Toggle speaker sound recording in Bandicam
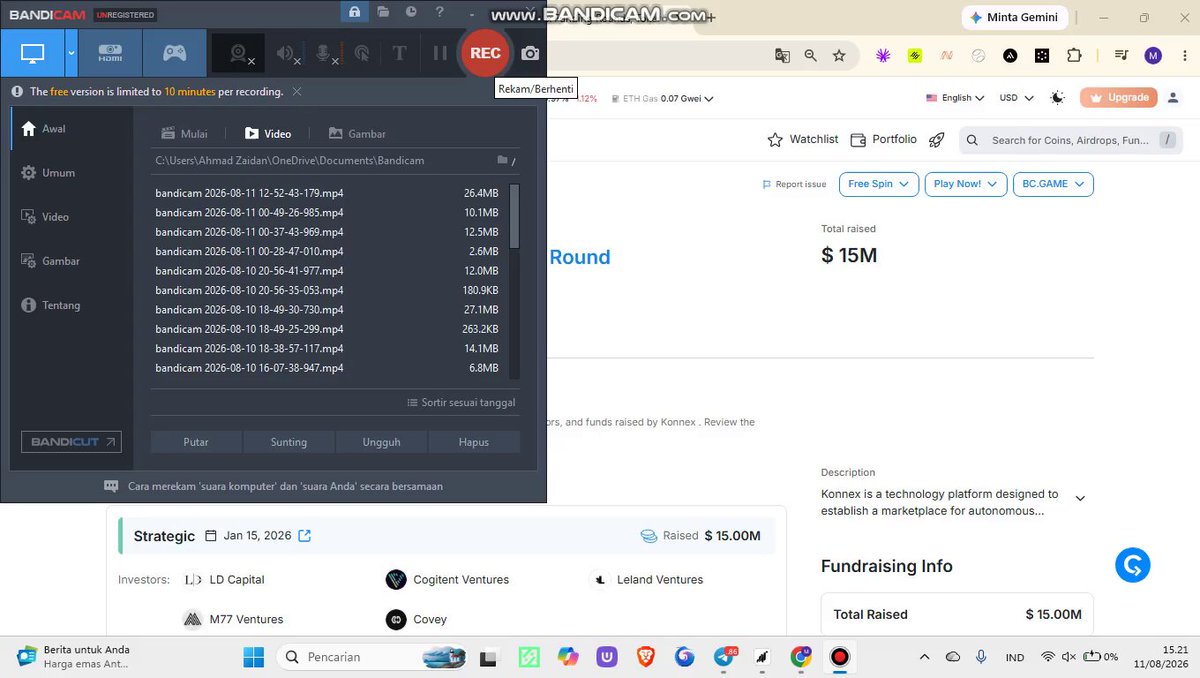The width and height of the screenshot is (1200, 678). [x=287, y=54]
